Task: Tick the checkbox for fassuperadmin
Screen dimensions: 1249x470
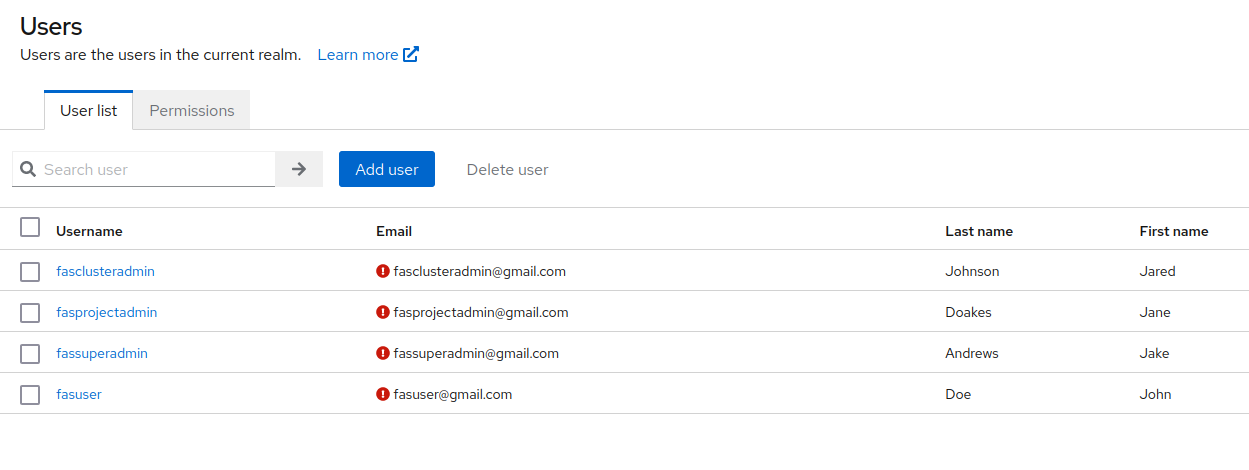Action: pos(30,354)
